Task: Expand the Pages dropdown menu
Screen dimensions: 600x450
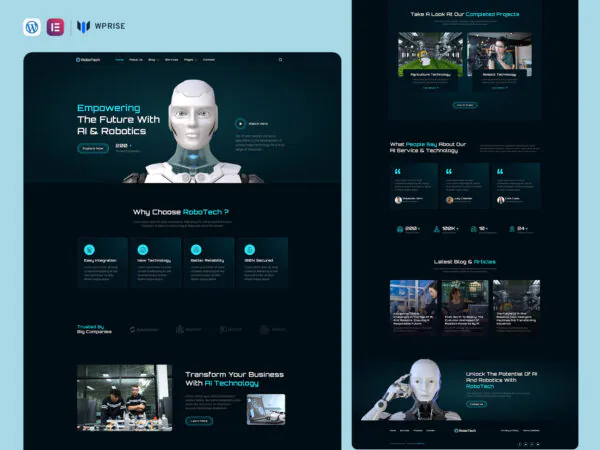Action: click(190, 60)
